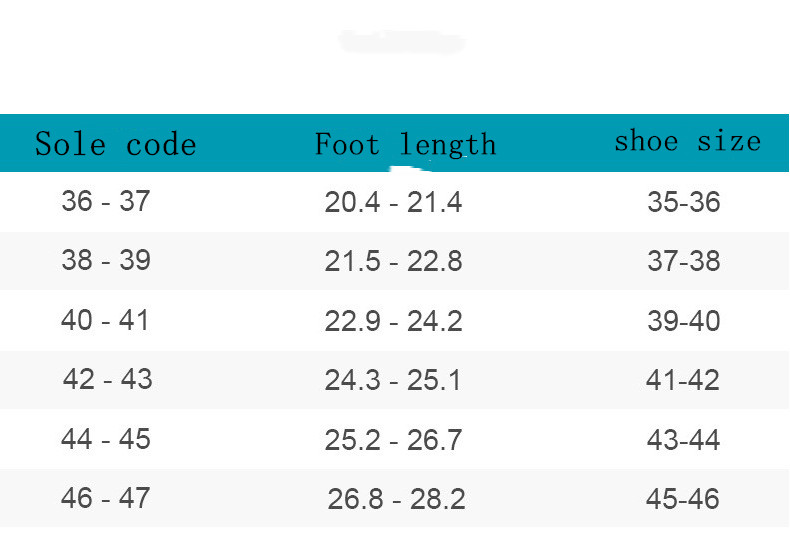Click sole code cell 40 - 41
The height and width of the screenshot is (544, 790).
(x=105, y=321)
